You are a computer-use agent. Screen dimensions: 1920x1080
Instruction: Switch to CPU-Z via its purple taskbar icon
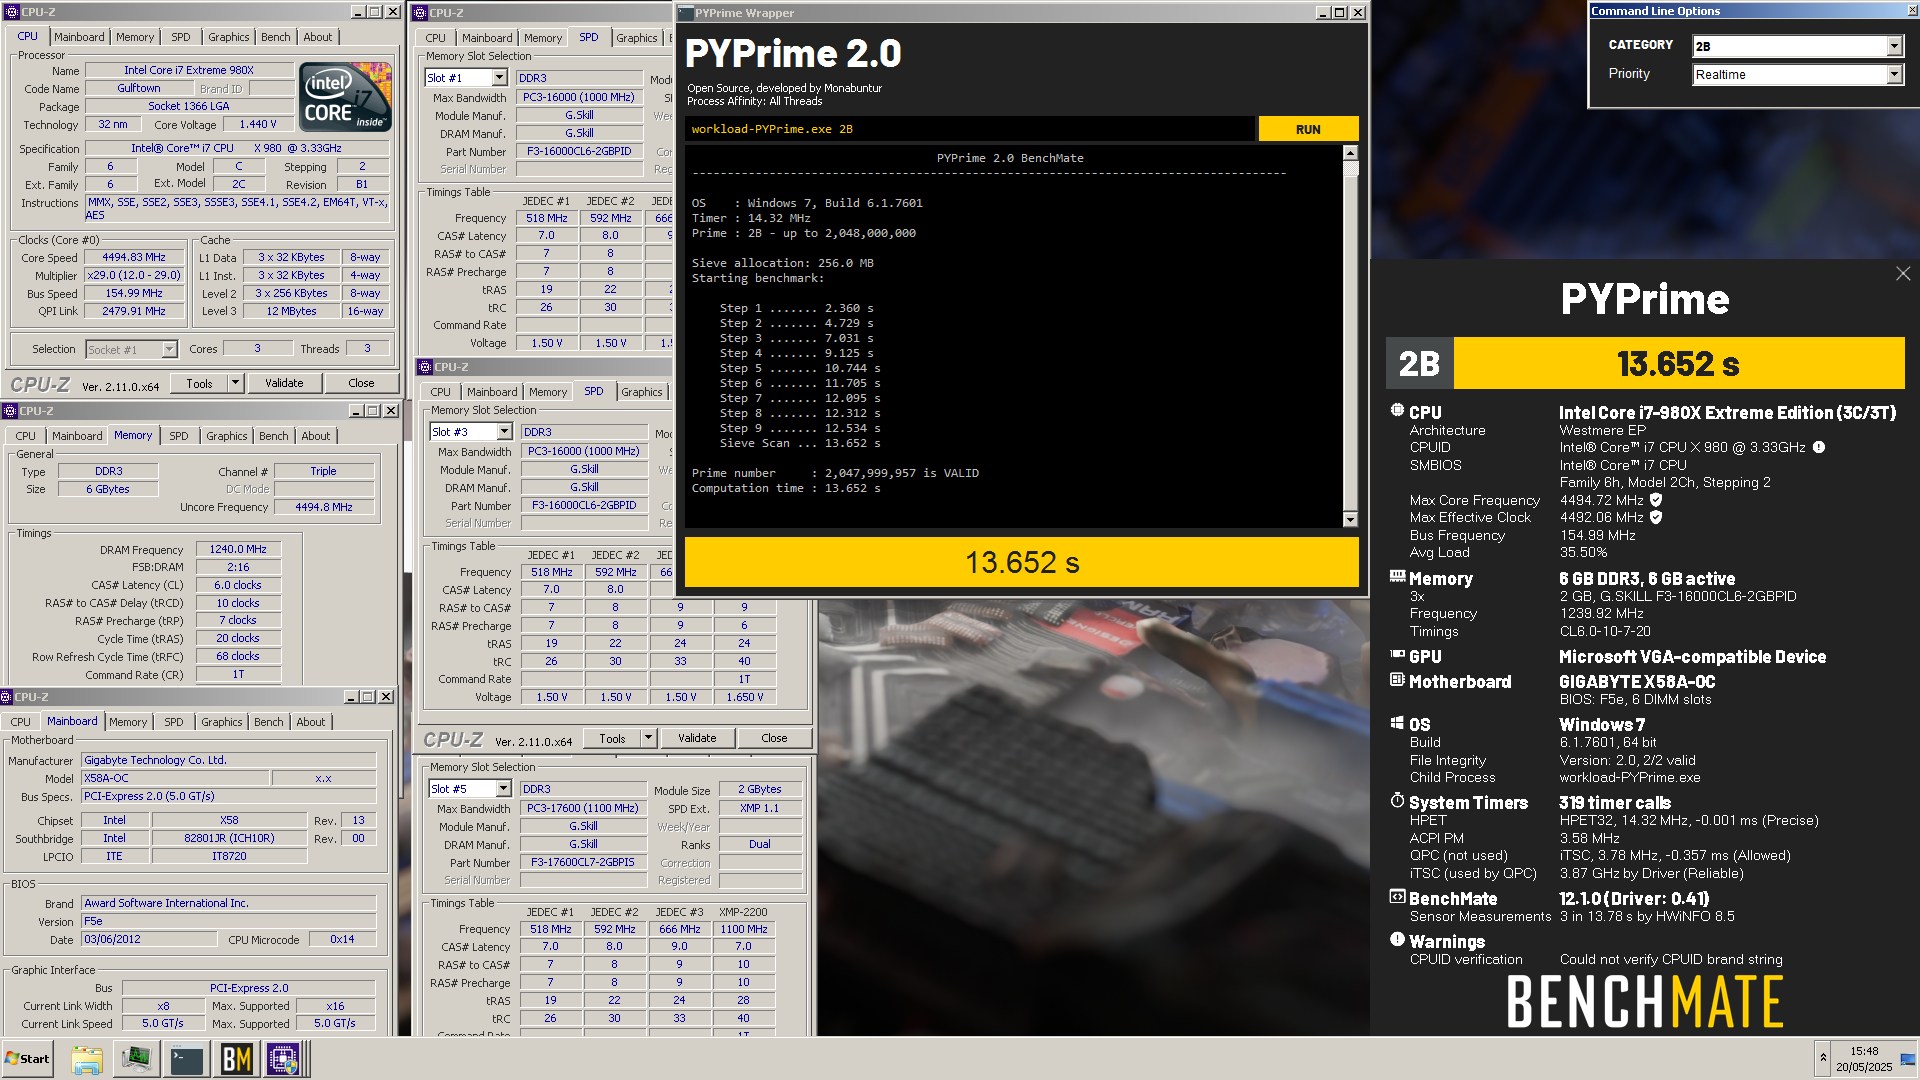point(284,1059)
